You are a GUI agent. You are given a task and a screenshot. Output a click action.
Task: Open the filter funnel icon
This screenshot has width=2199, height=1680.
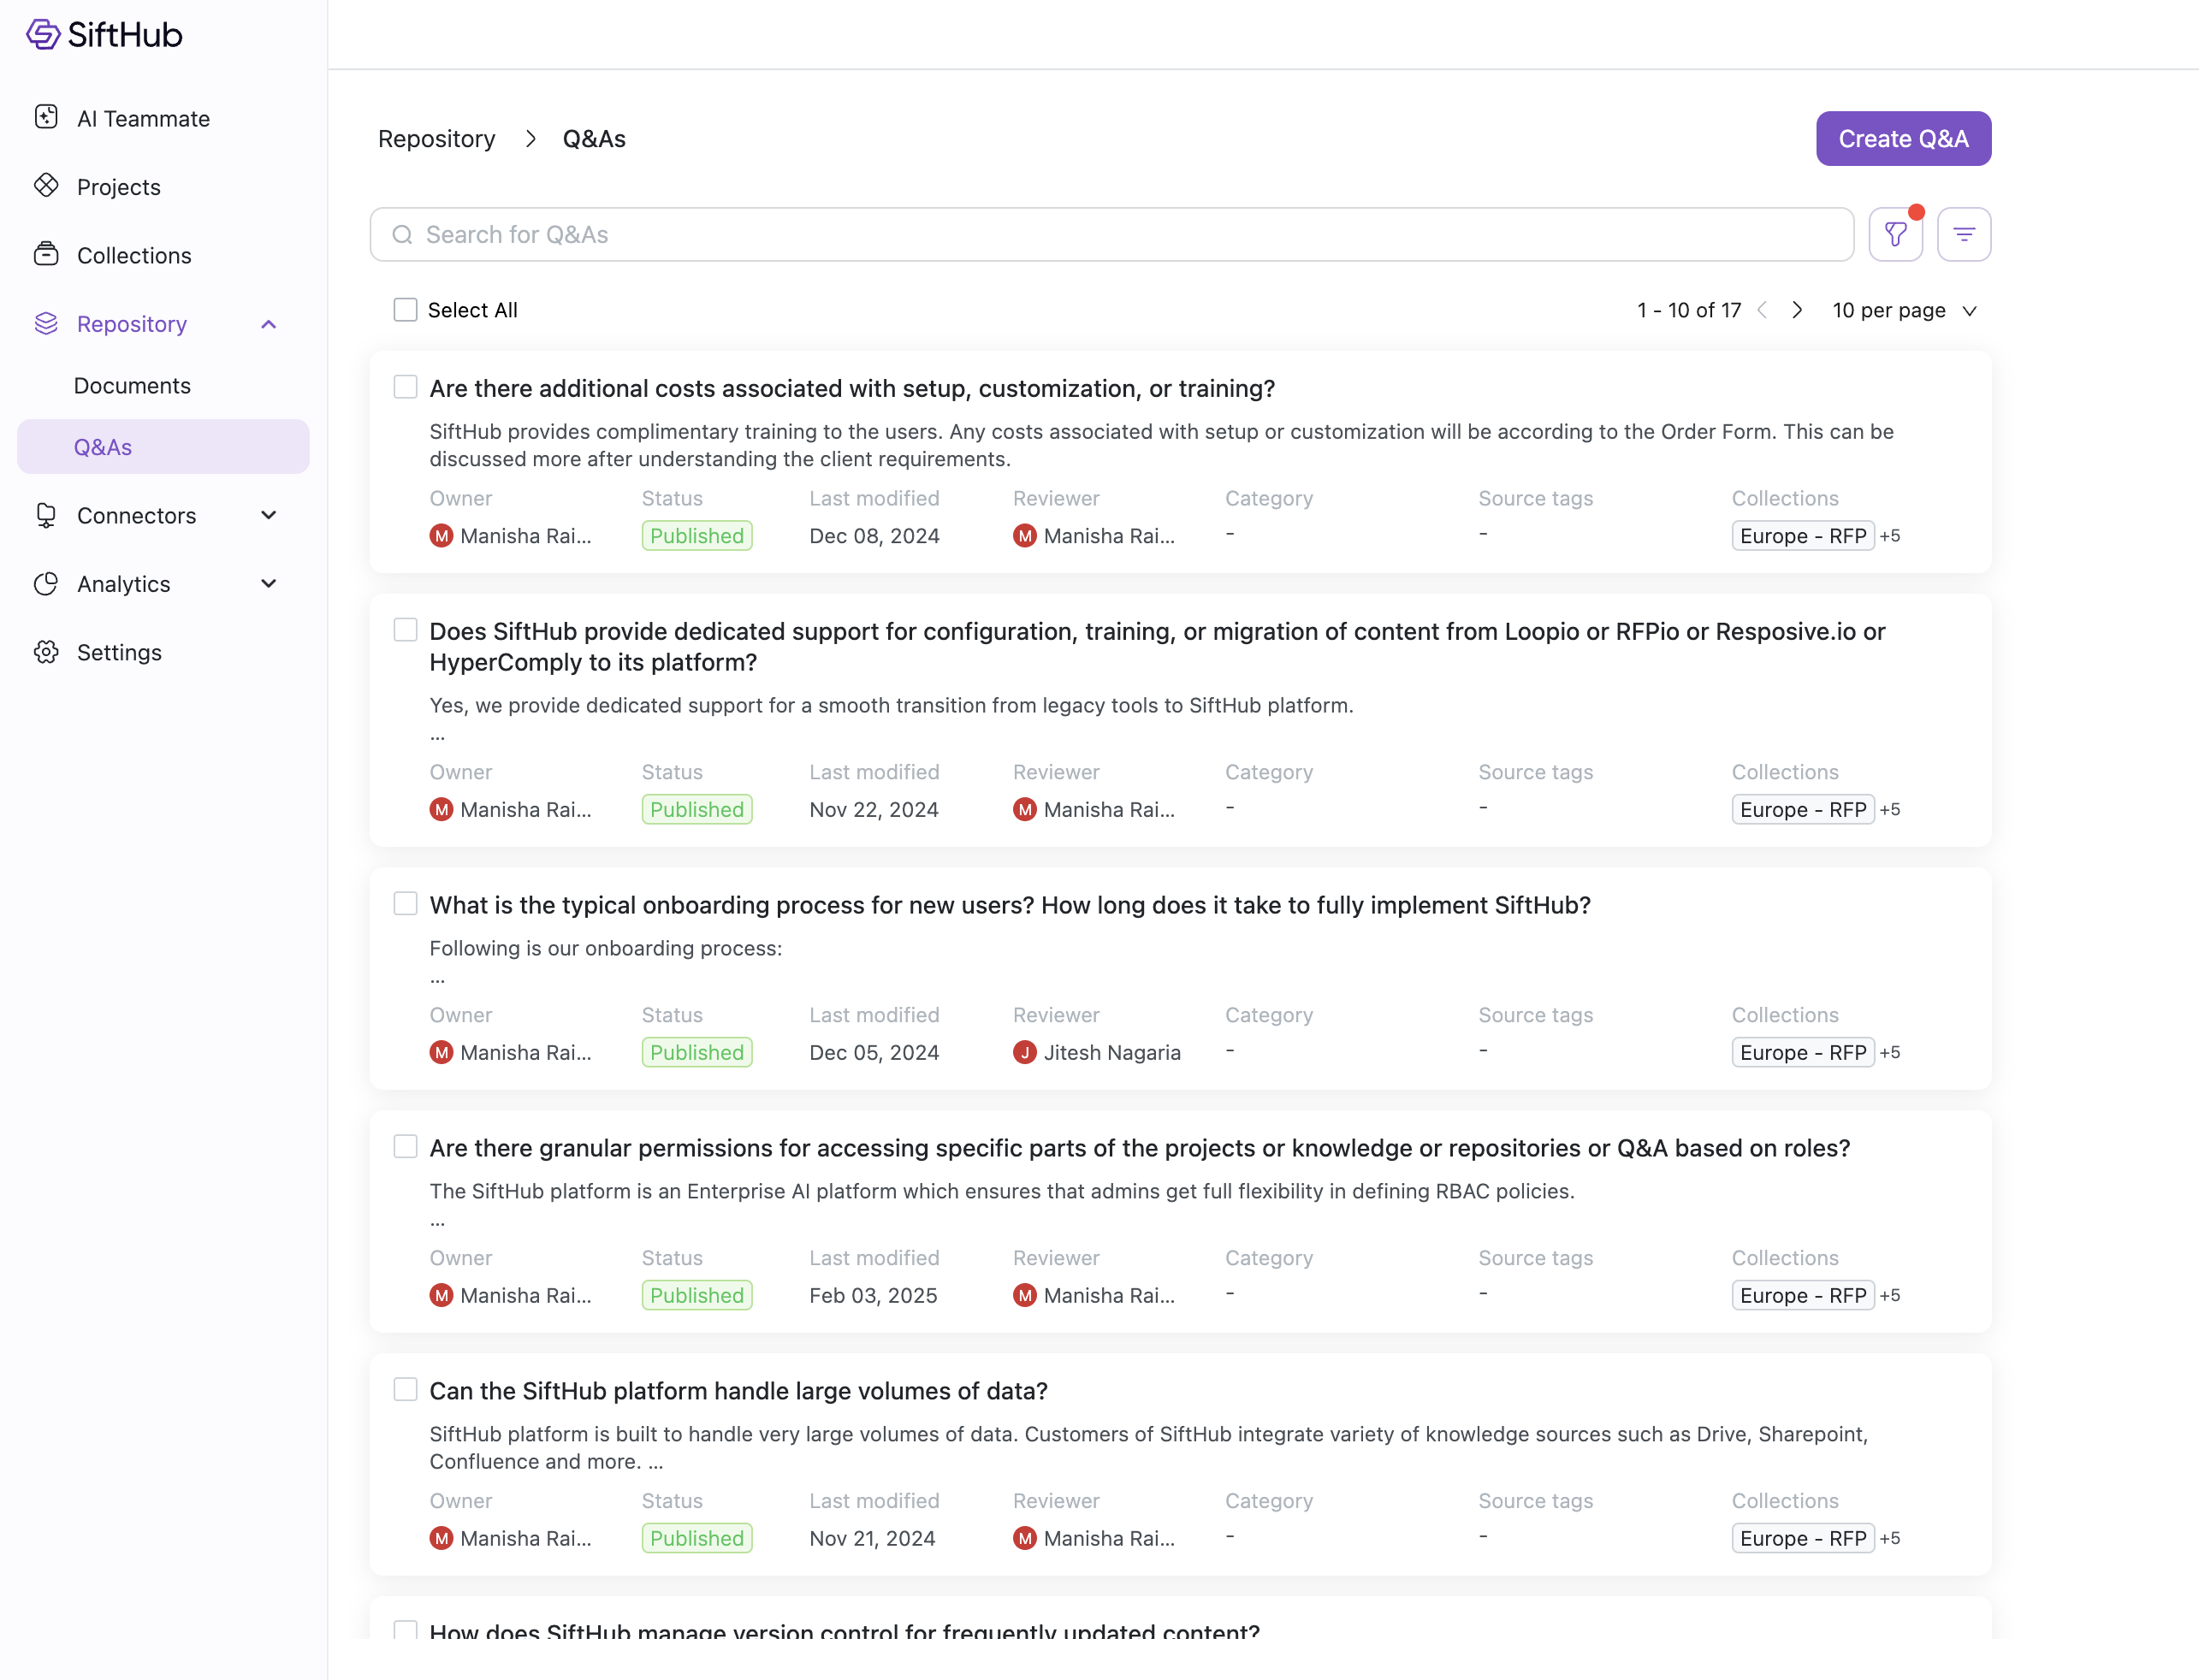point(1895,234)
